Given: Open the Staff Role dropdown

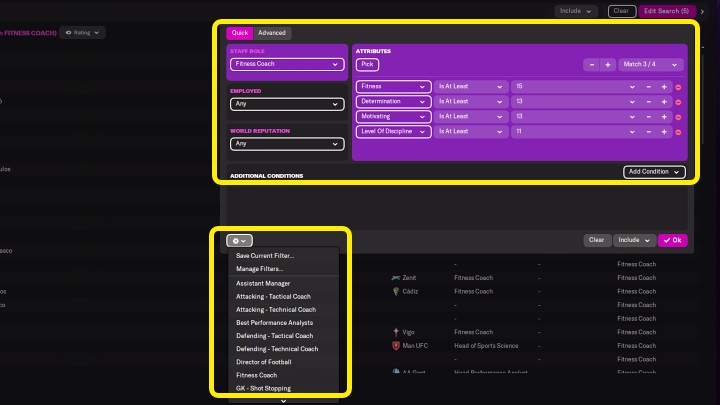Looking at the screenshot, I should 286,64.
